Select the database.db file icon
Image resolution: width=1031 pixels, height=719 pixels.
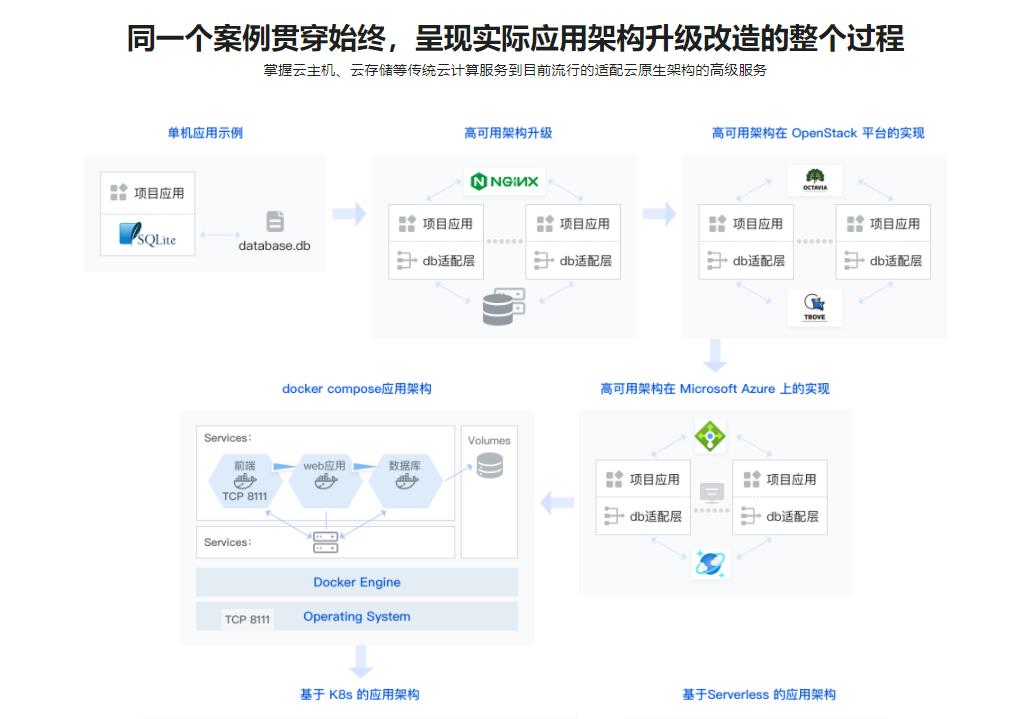(x=274, y=222)
